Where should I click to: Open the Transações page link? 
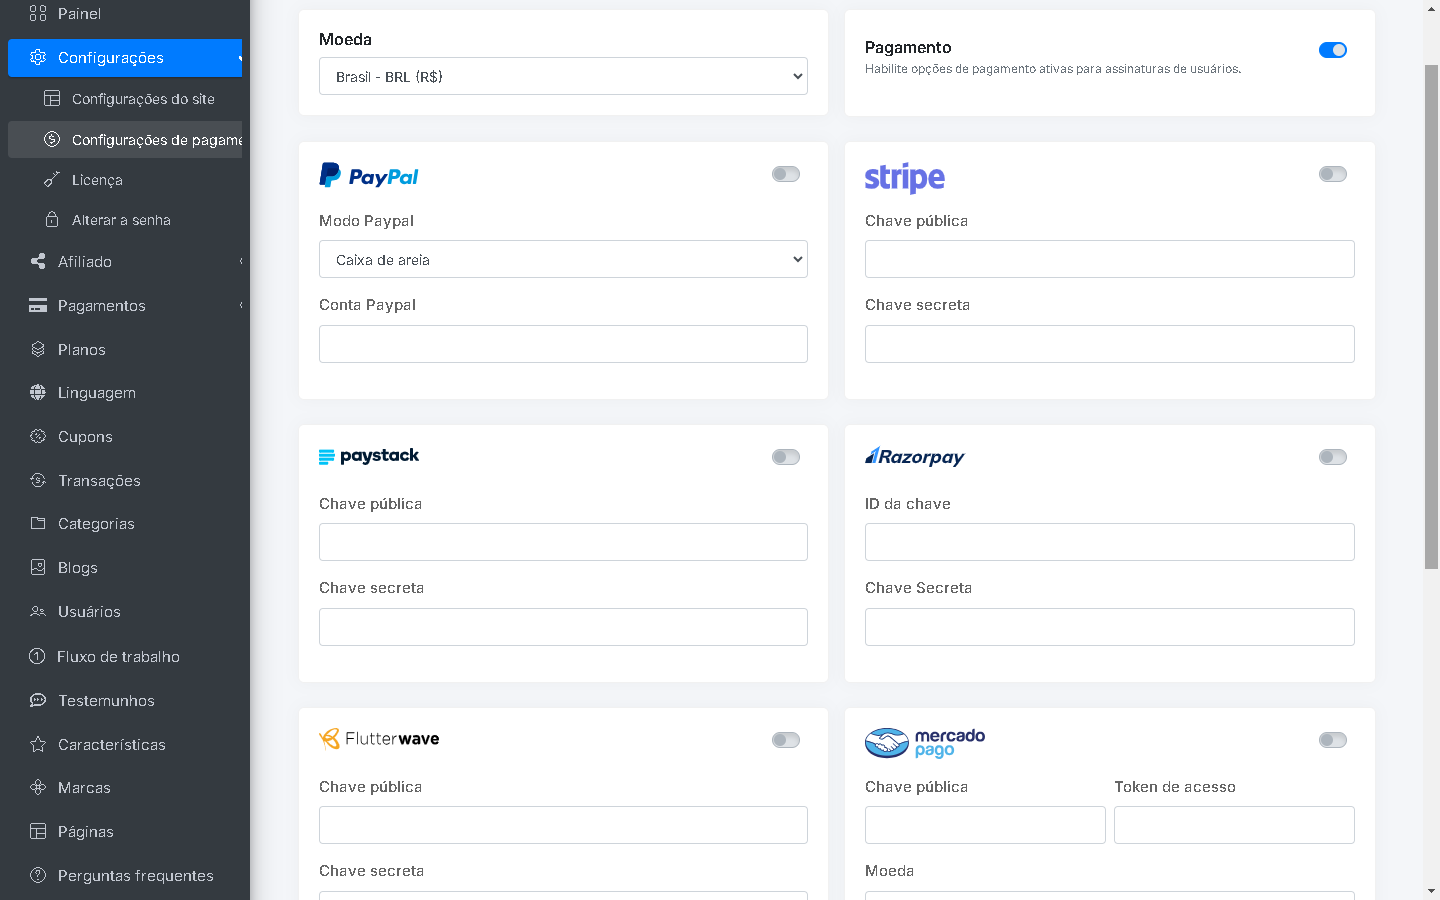point(99,481)
